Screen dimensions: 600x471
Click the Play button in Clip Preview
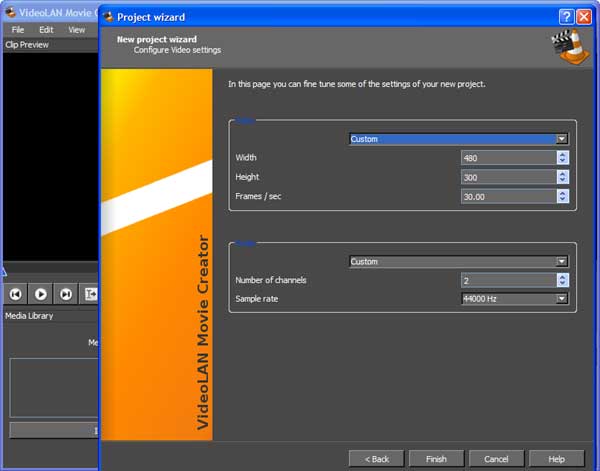point(41,294)
